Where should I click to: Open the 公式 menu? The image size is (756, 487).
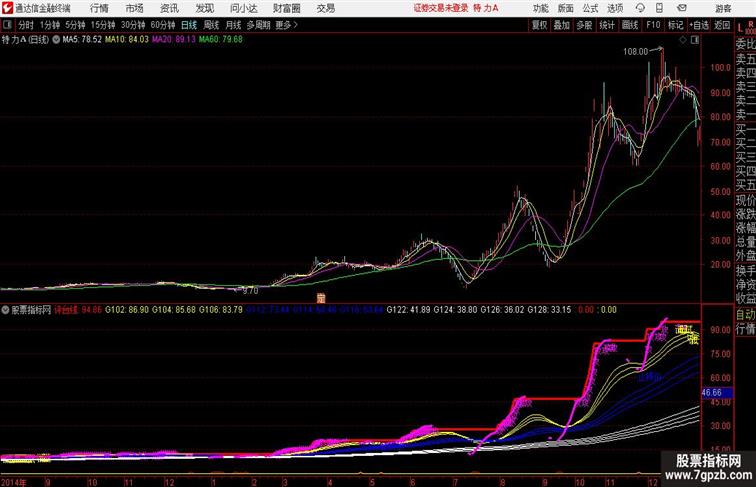pyautogui.click(x=590, y=8)
